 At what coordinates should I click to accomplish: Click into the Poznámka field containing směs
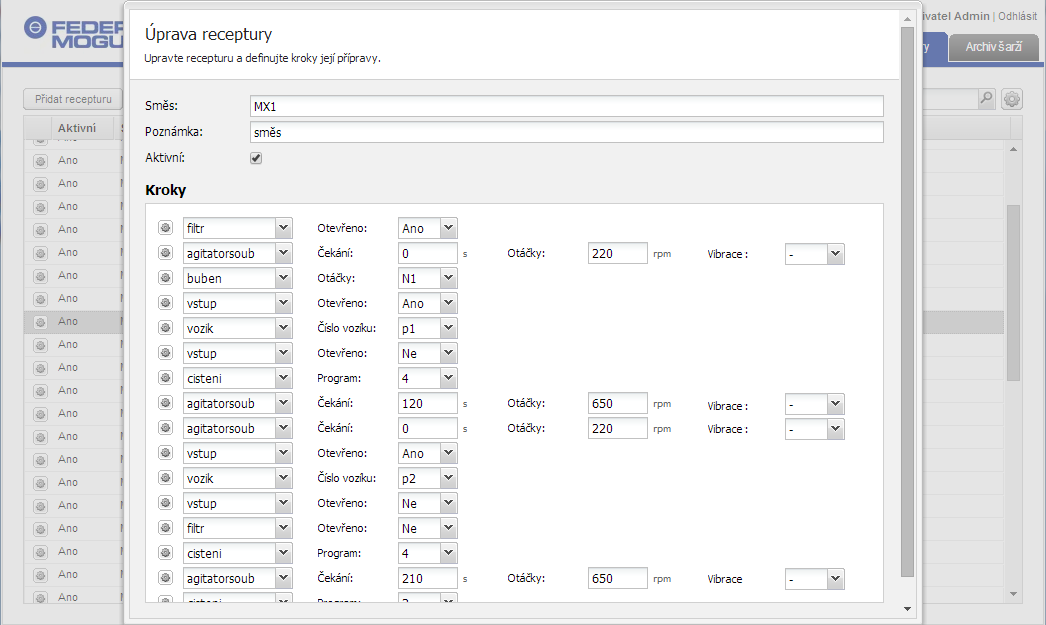tap(566, 132)
